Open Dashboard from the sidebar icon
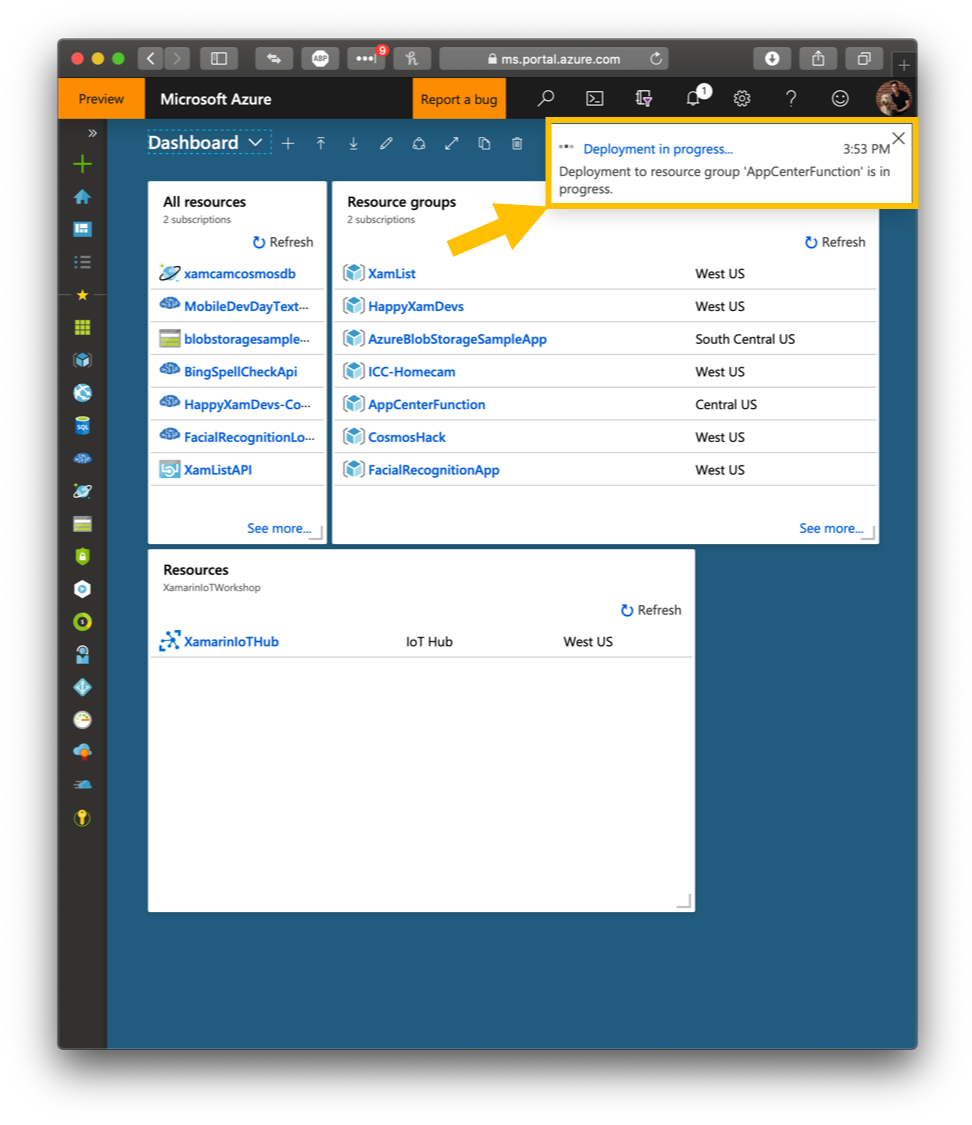 tap(82, 229)
